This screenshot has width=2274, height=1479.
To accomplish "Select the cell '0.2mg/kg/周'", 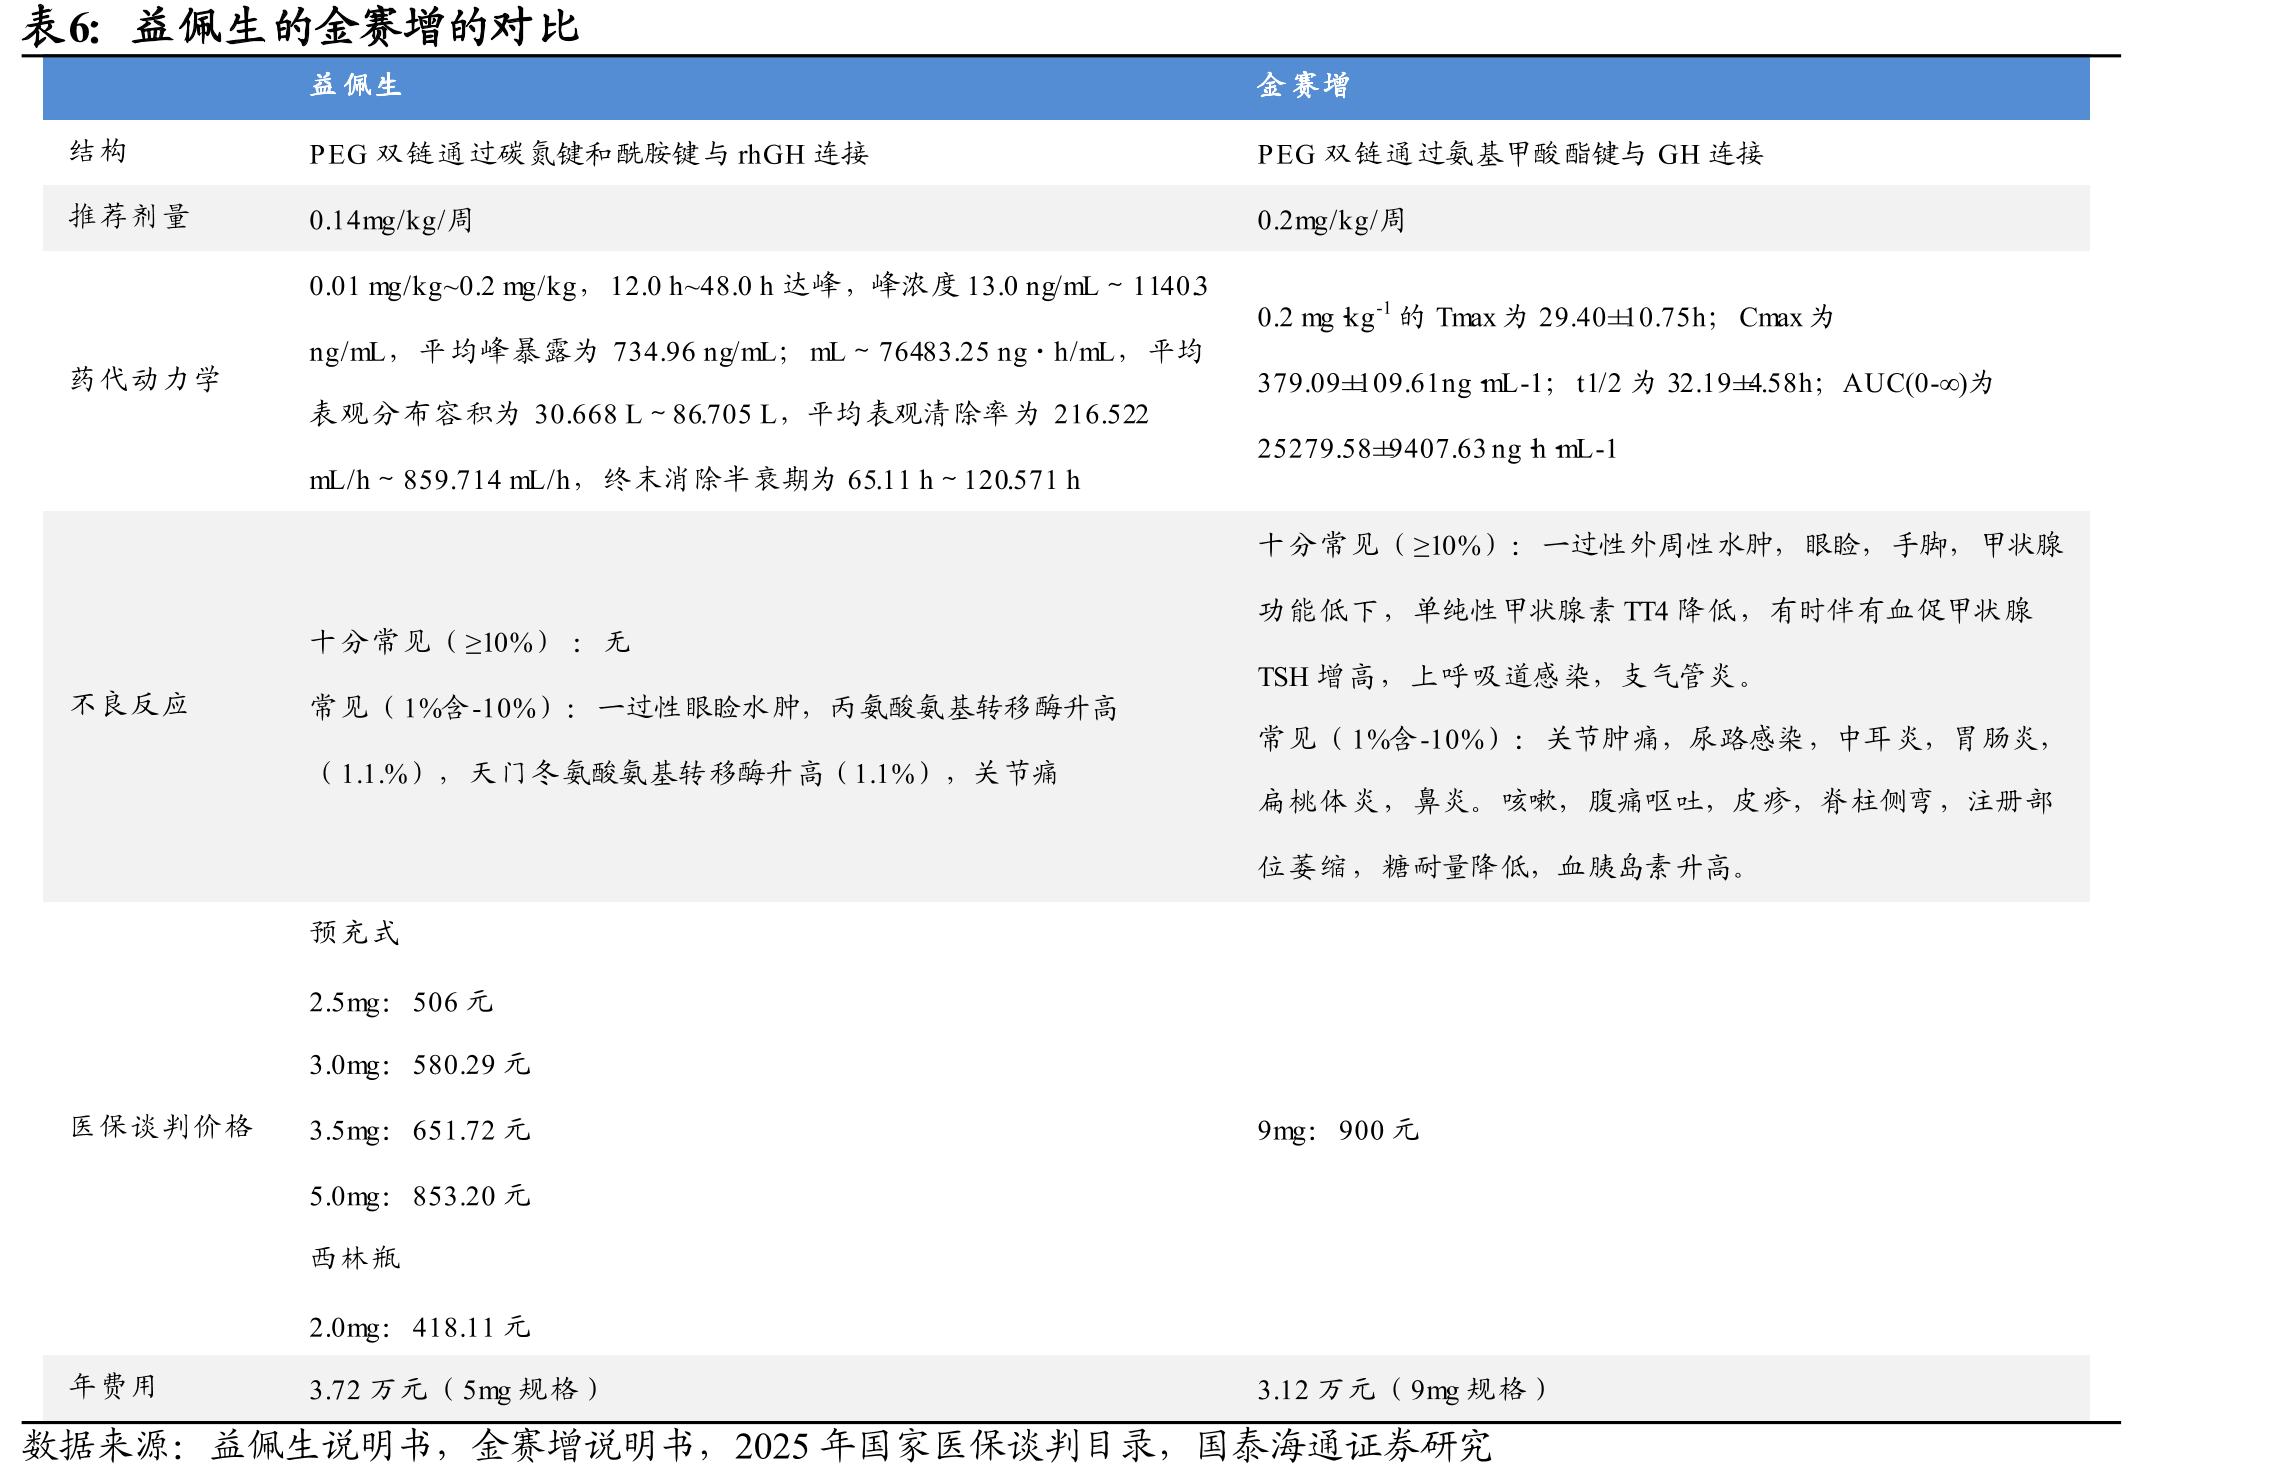I will coord(1331,220).
